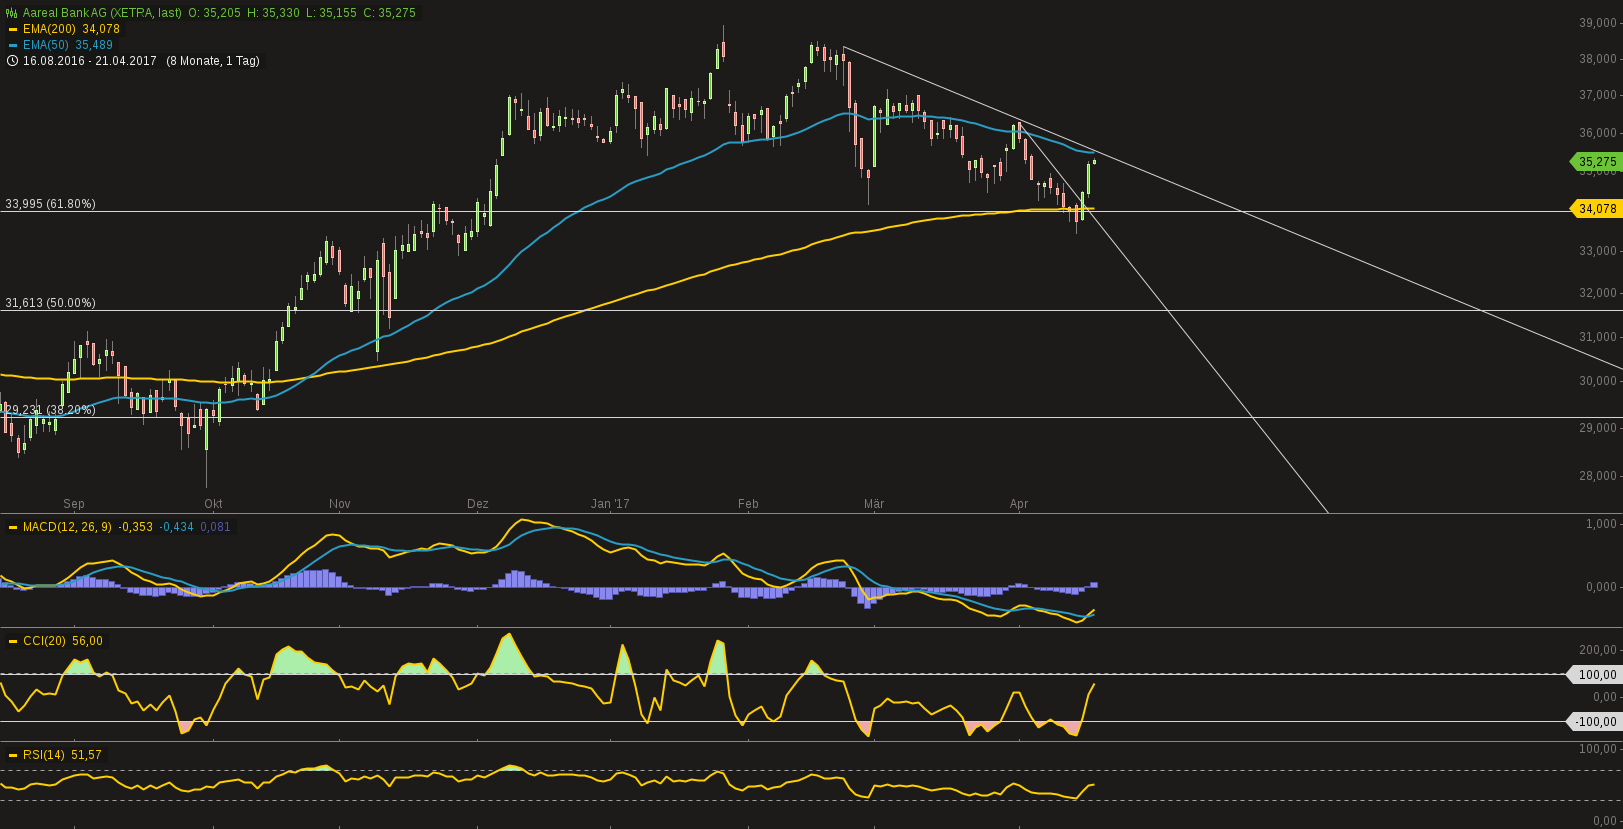Click the MACD(12, 26, 9) indicator label
The height and width of the screenshot is (829, 1623).
click(x=67, y=527)
